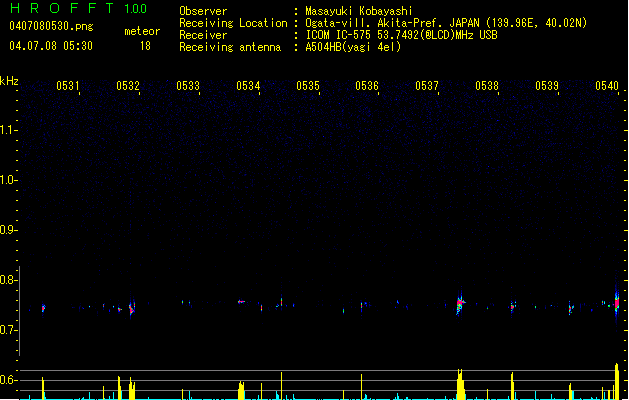
Task: Click the 0538 time marker
Action: coord(487,85)
